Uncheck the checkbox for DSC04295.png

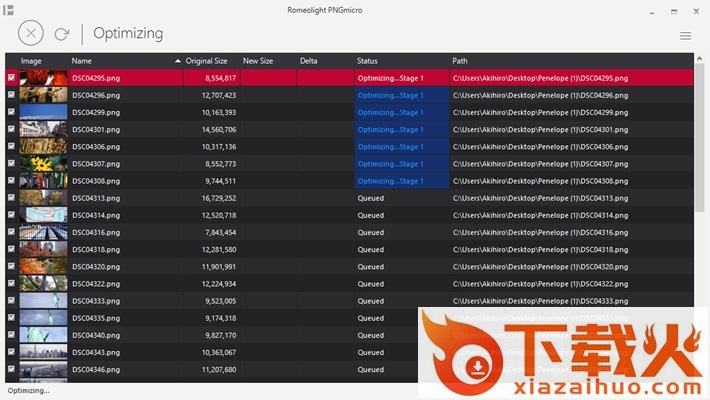coord(12,78)
